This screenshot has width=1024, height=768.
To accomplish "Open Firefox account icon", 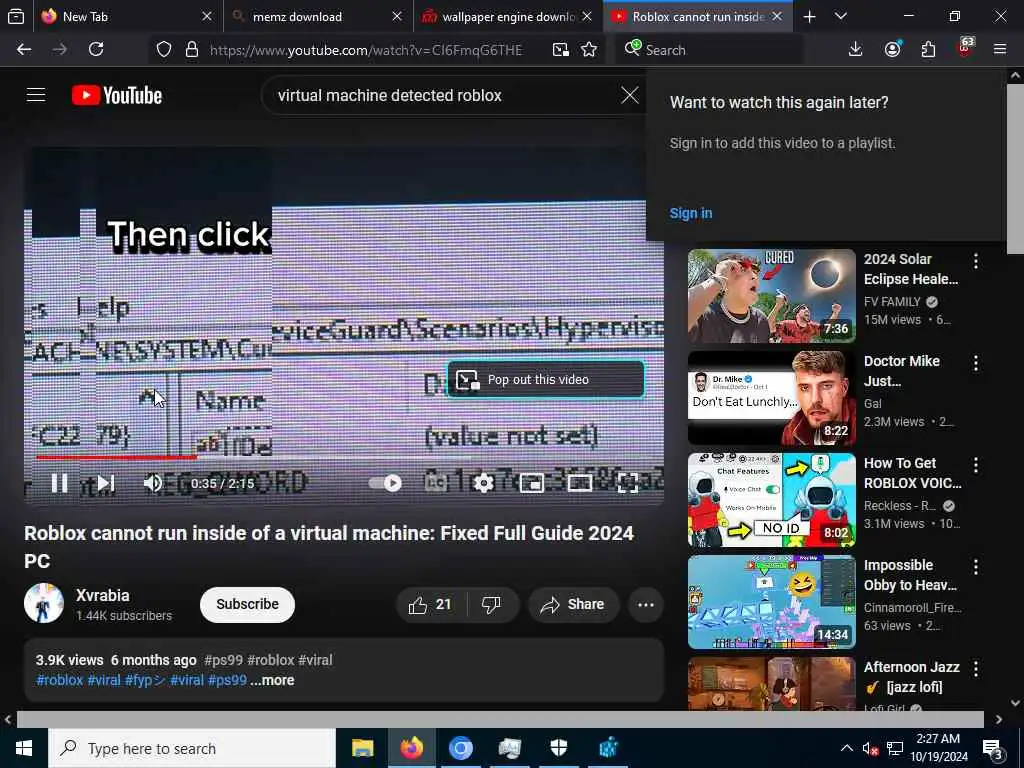I will point(892,50).
